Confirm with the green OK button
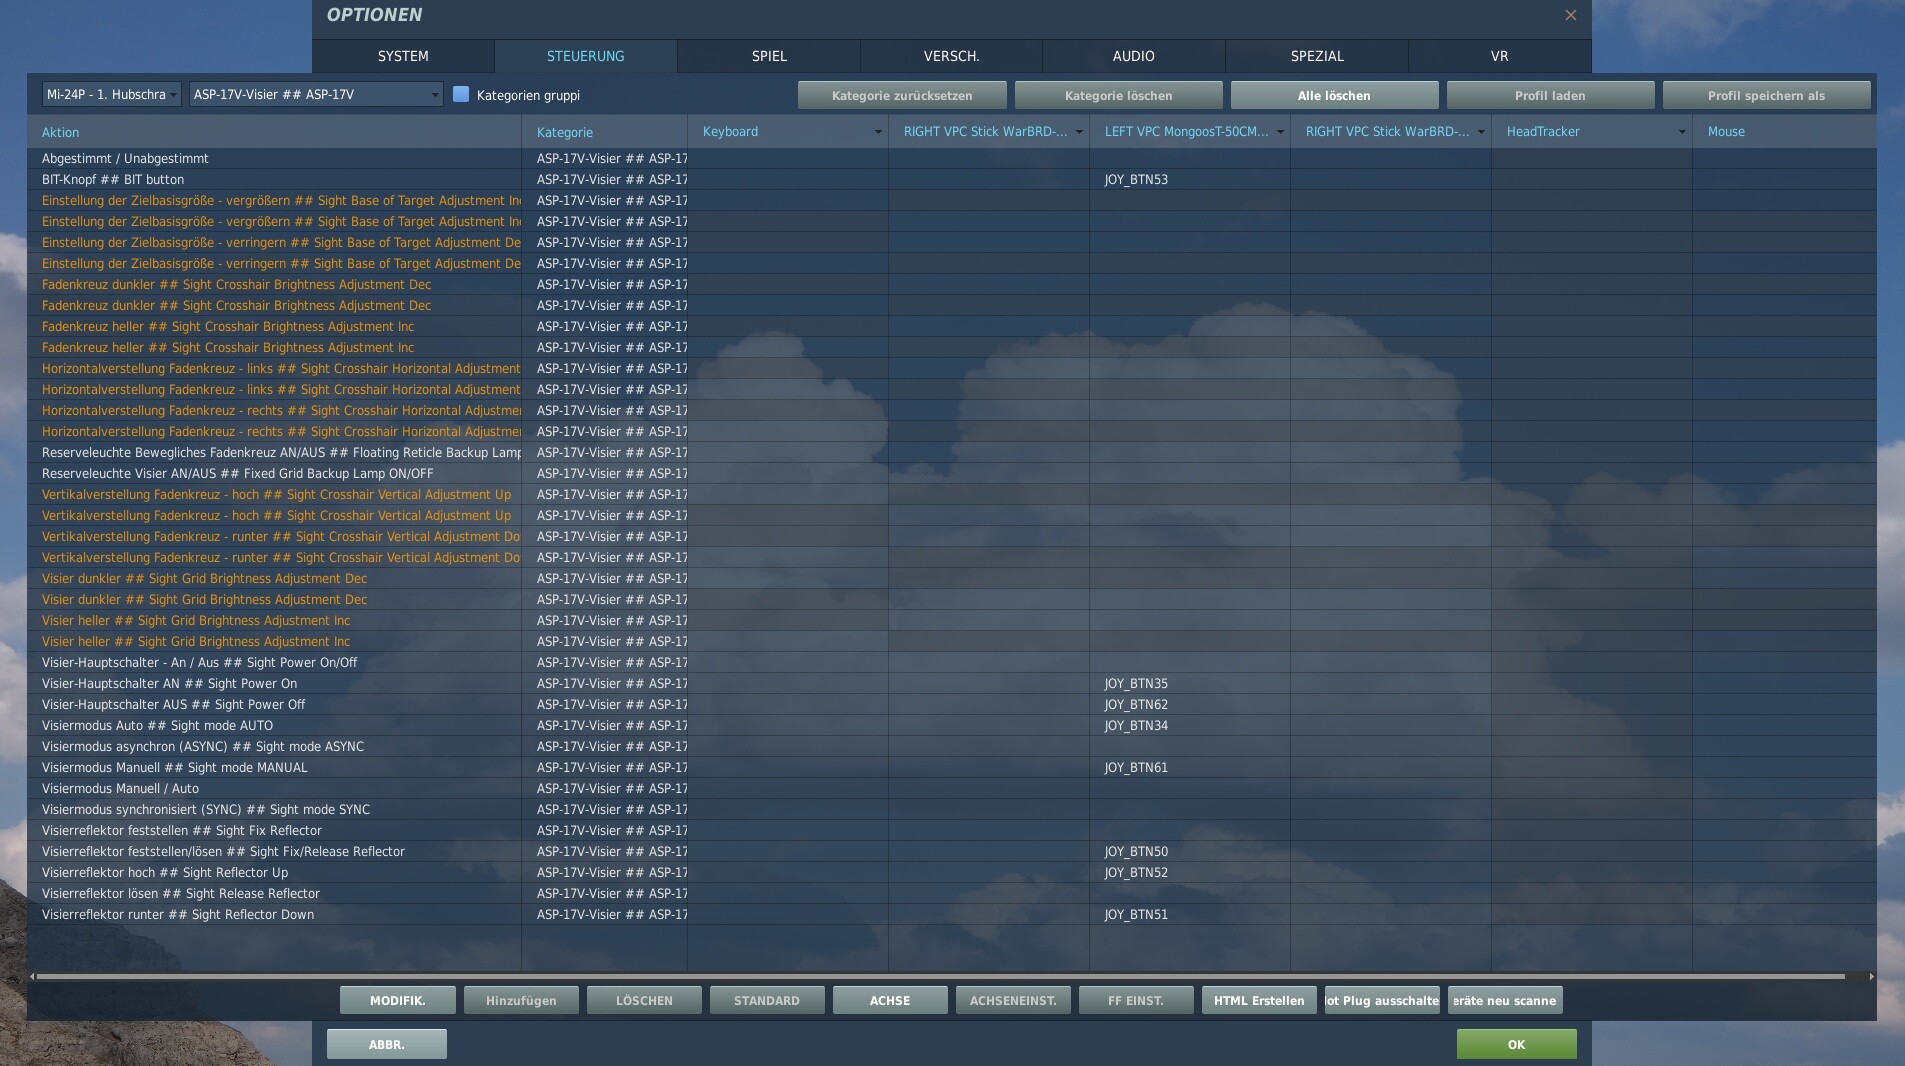Screen dimensions: 1905x1066 click(x=1517, y=1044)
